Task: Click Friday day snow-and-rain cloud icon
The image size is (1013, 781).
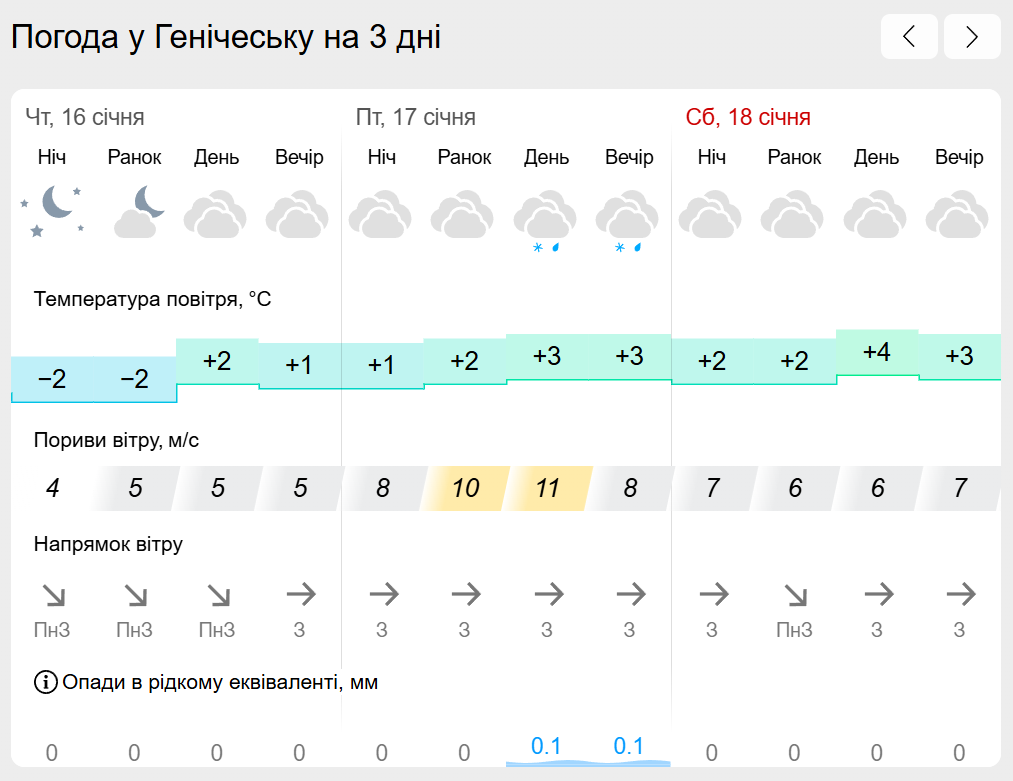Action: pos(545,220)
